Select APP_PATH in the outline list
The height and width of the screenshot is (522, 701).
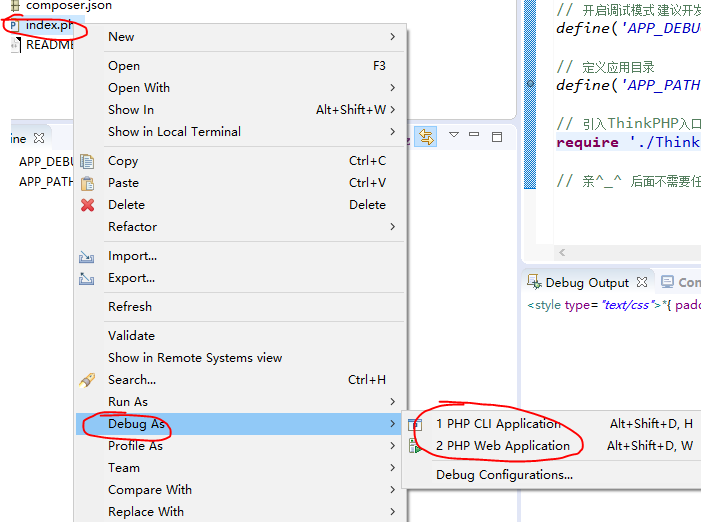pos(46,181)
